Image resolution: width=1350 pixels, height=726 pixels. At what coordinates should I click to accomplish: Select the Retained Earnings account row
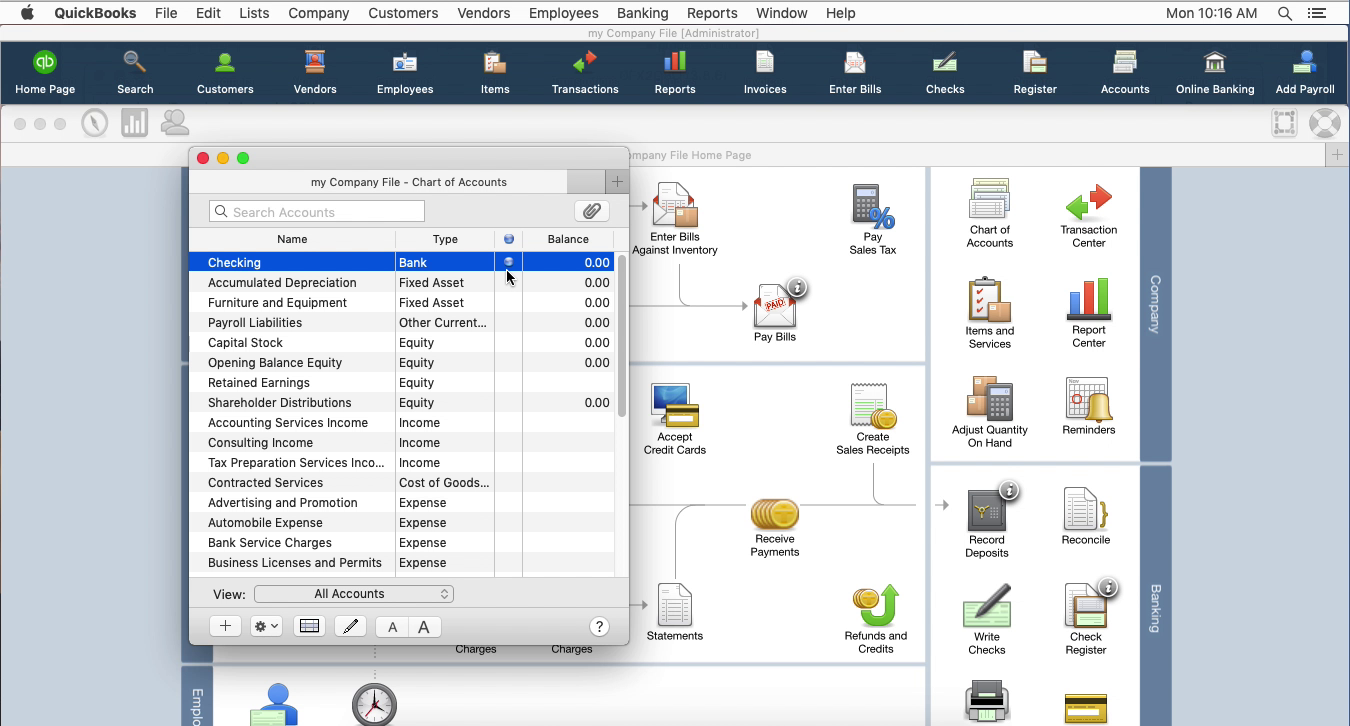click(x=402, y=382)
